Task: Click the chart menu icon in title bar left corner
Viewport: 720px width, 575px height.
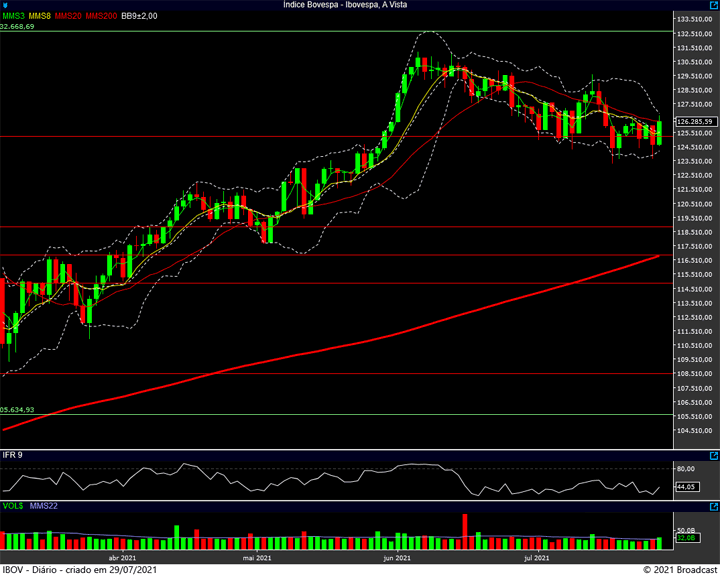Action: coord(5,5)
